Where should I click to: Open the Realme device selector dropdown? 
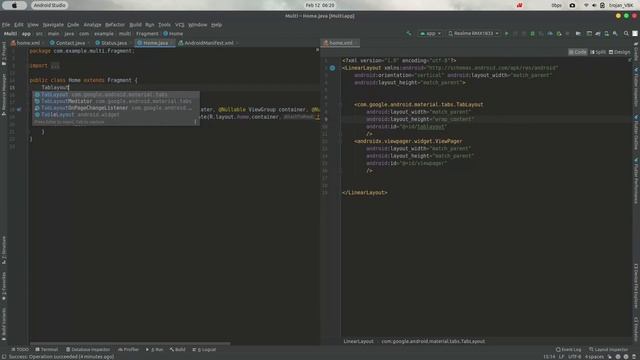pyautogui.click(x=473, y=33)
